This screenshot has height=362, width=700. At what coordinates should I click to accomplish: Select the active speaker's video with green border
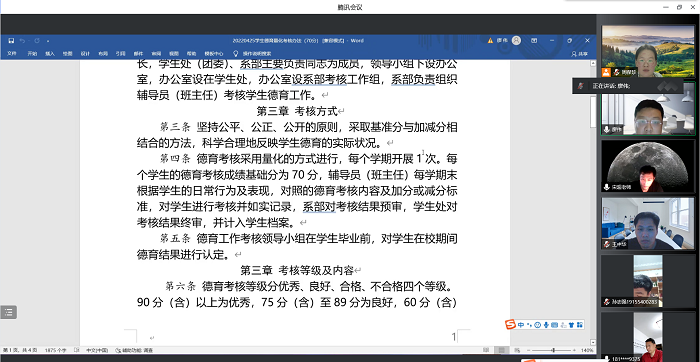coord(648,108)
